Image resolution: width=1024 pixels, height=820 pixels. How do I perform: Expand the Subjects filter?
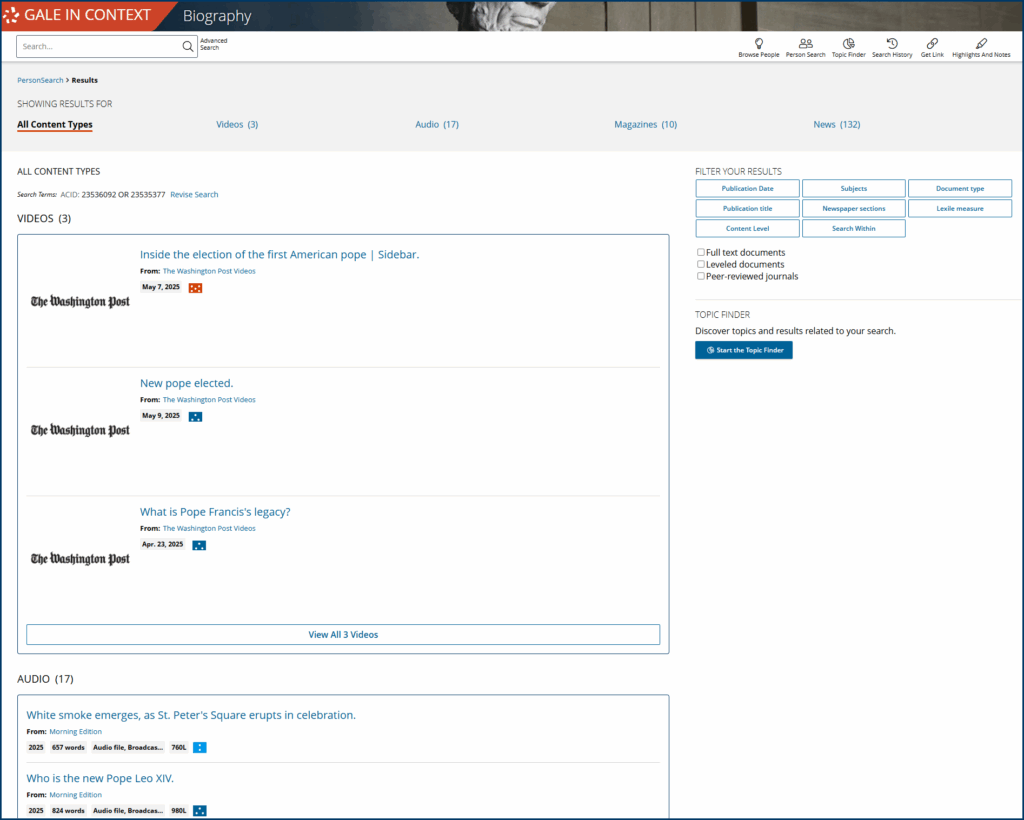coord(854,189)
